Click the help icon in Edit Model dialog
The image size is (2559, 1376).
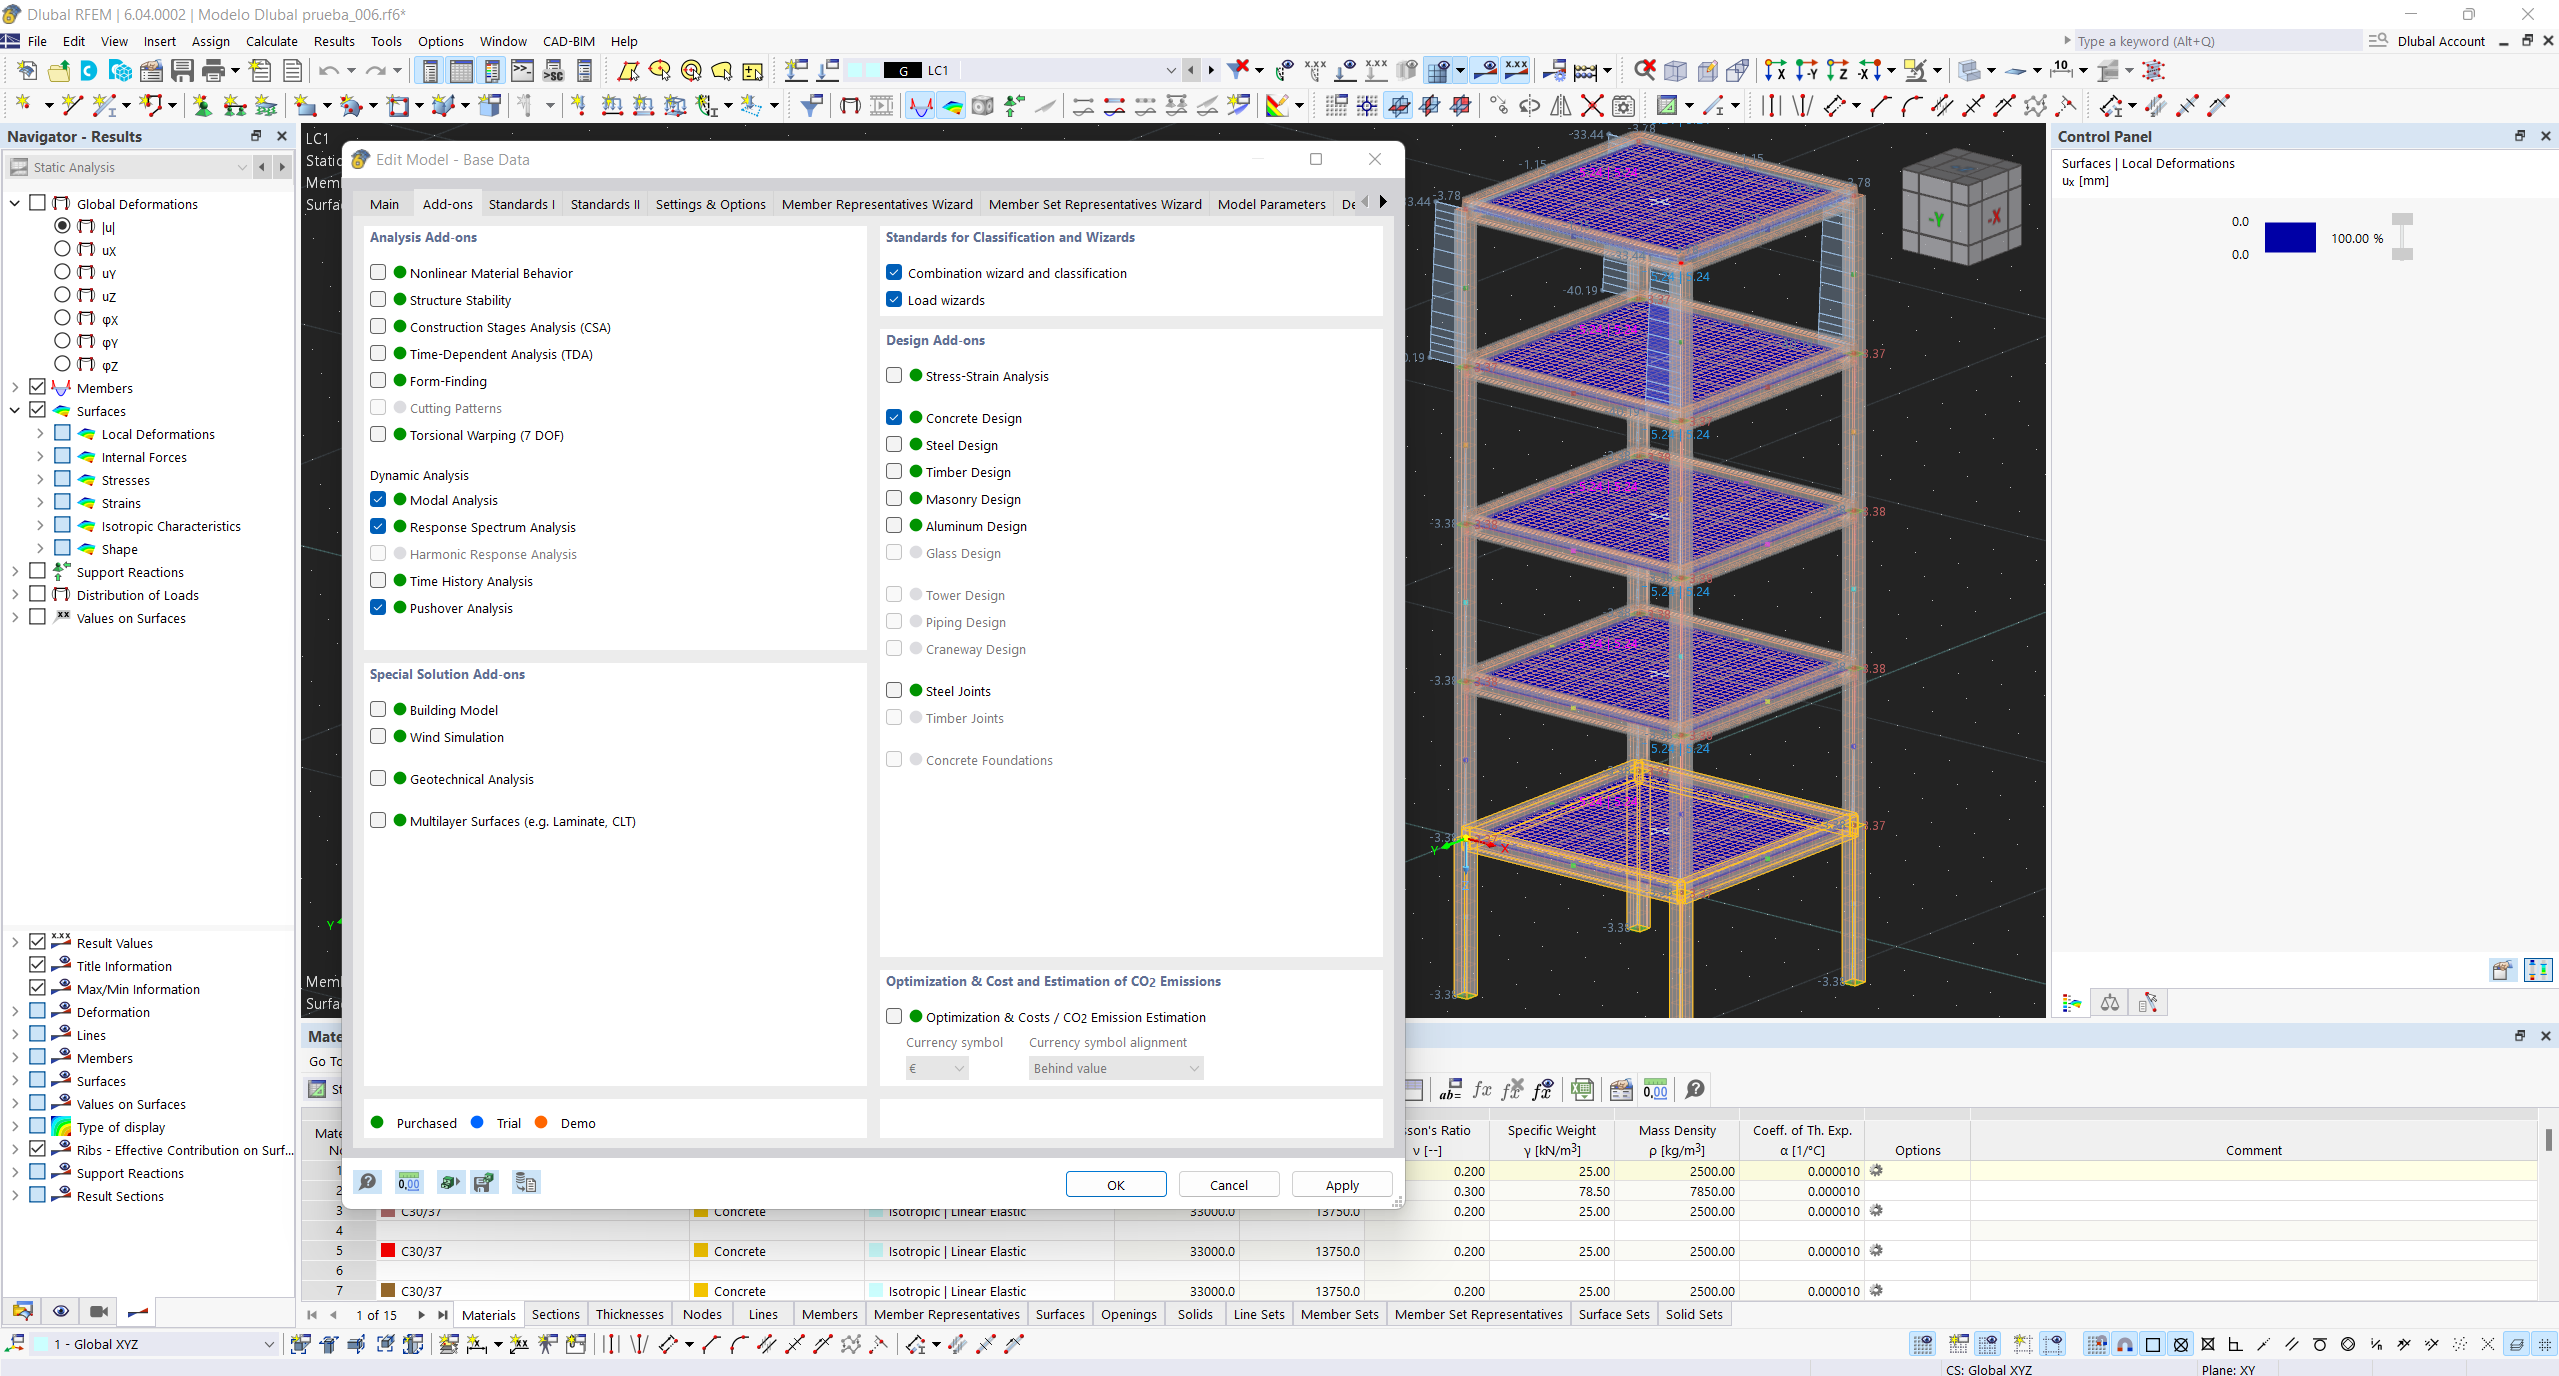click(368, 1183)
